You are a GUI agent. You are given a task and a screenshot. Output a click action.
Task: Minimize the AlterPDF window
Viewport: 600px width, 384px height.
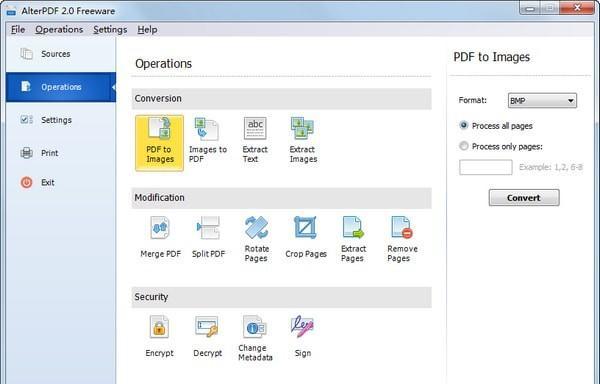(530, 8)
